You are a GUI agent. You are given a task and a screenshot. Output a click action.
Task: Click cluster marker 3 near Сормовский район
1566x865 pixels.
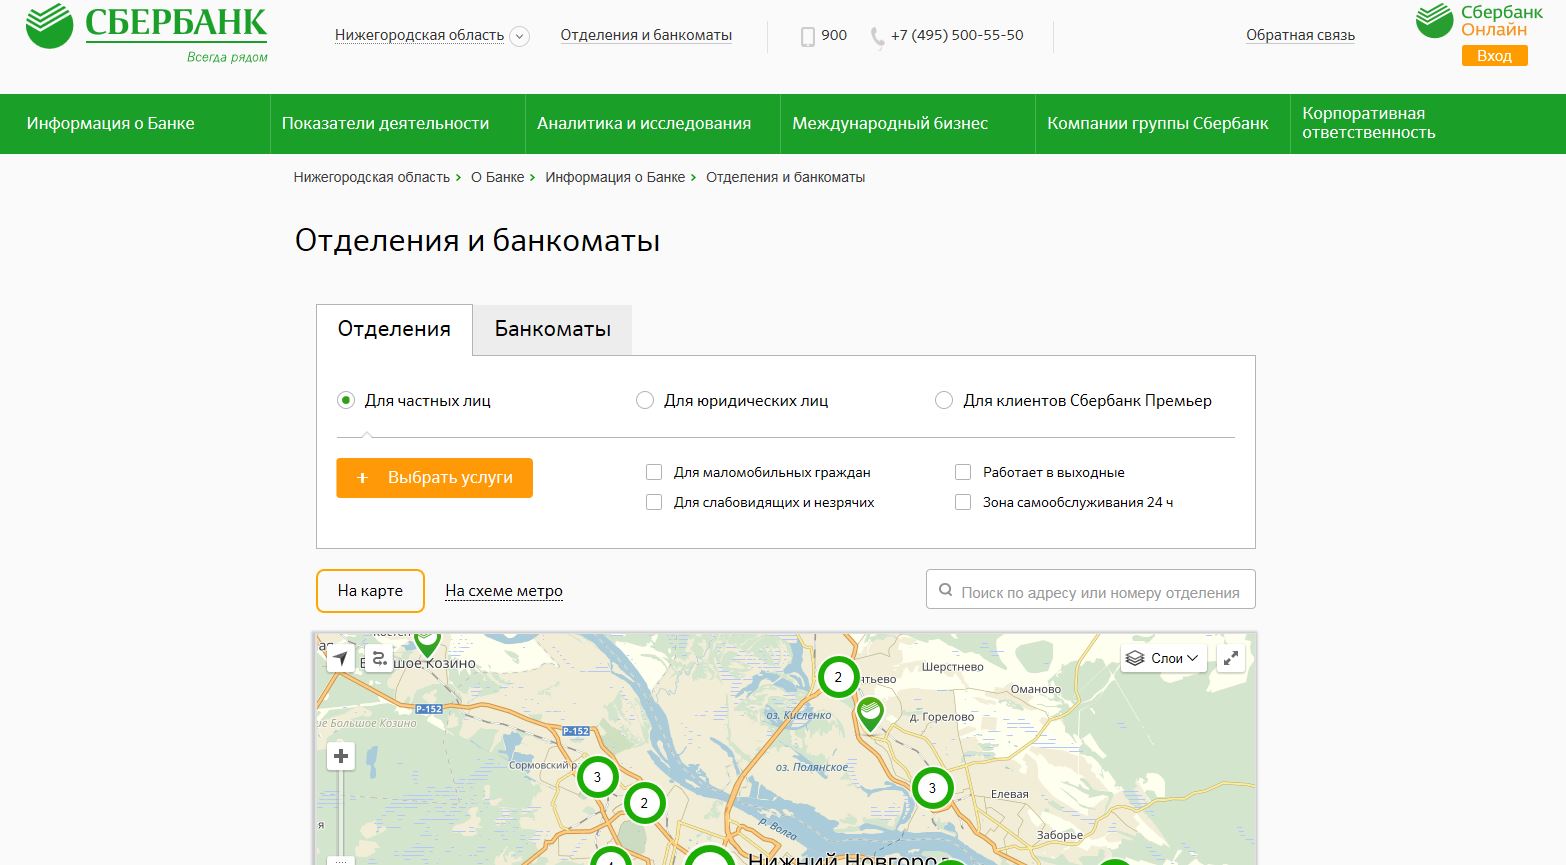597,777
